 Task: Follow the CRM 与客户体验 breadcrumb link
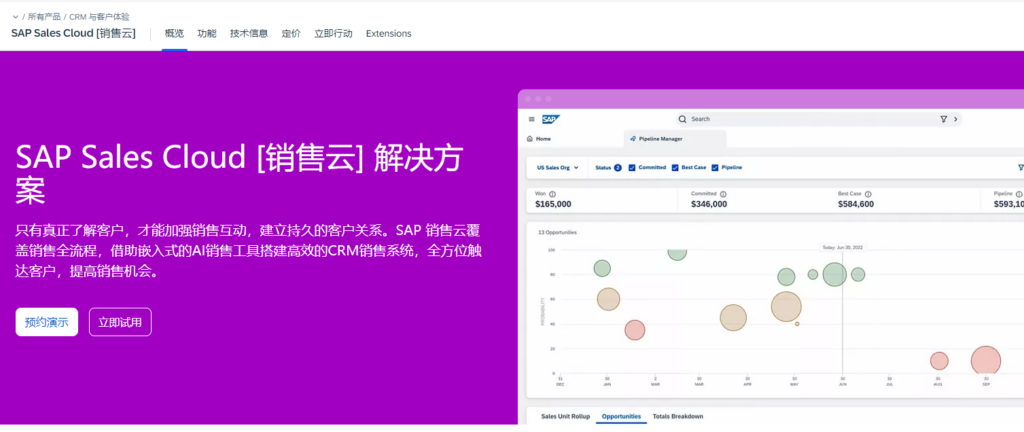click(x=99, y=17)
